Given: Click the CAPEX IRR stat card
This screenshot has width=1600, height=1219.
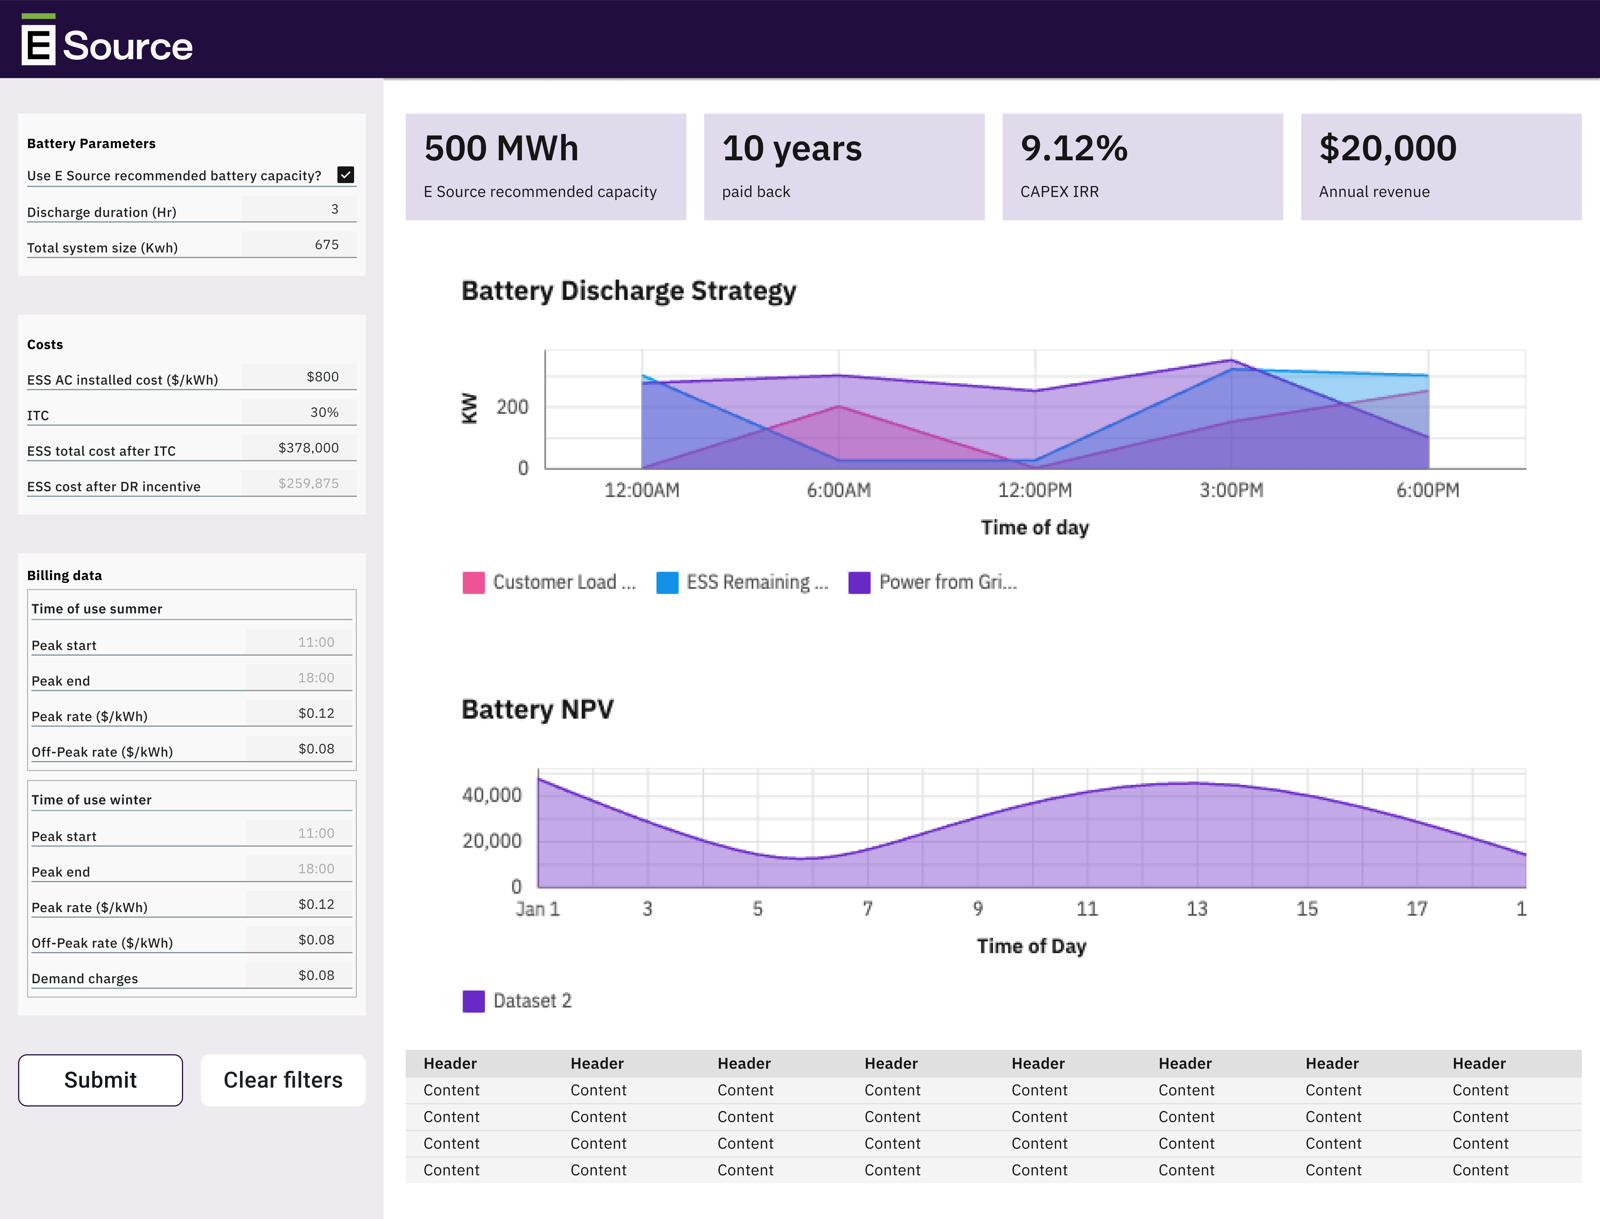Looking at the screenshot, I should [1142, 166].
